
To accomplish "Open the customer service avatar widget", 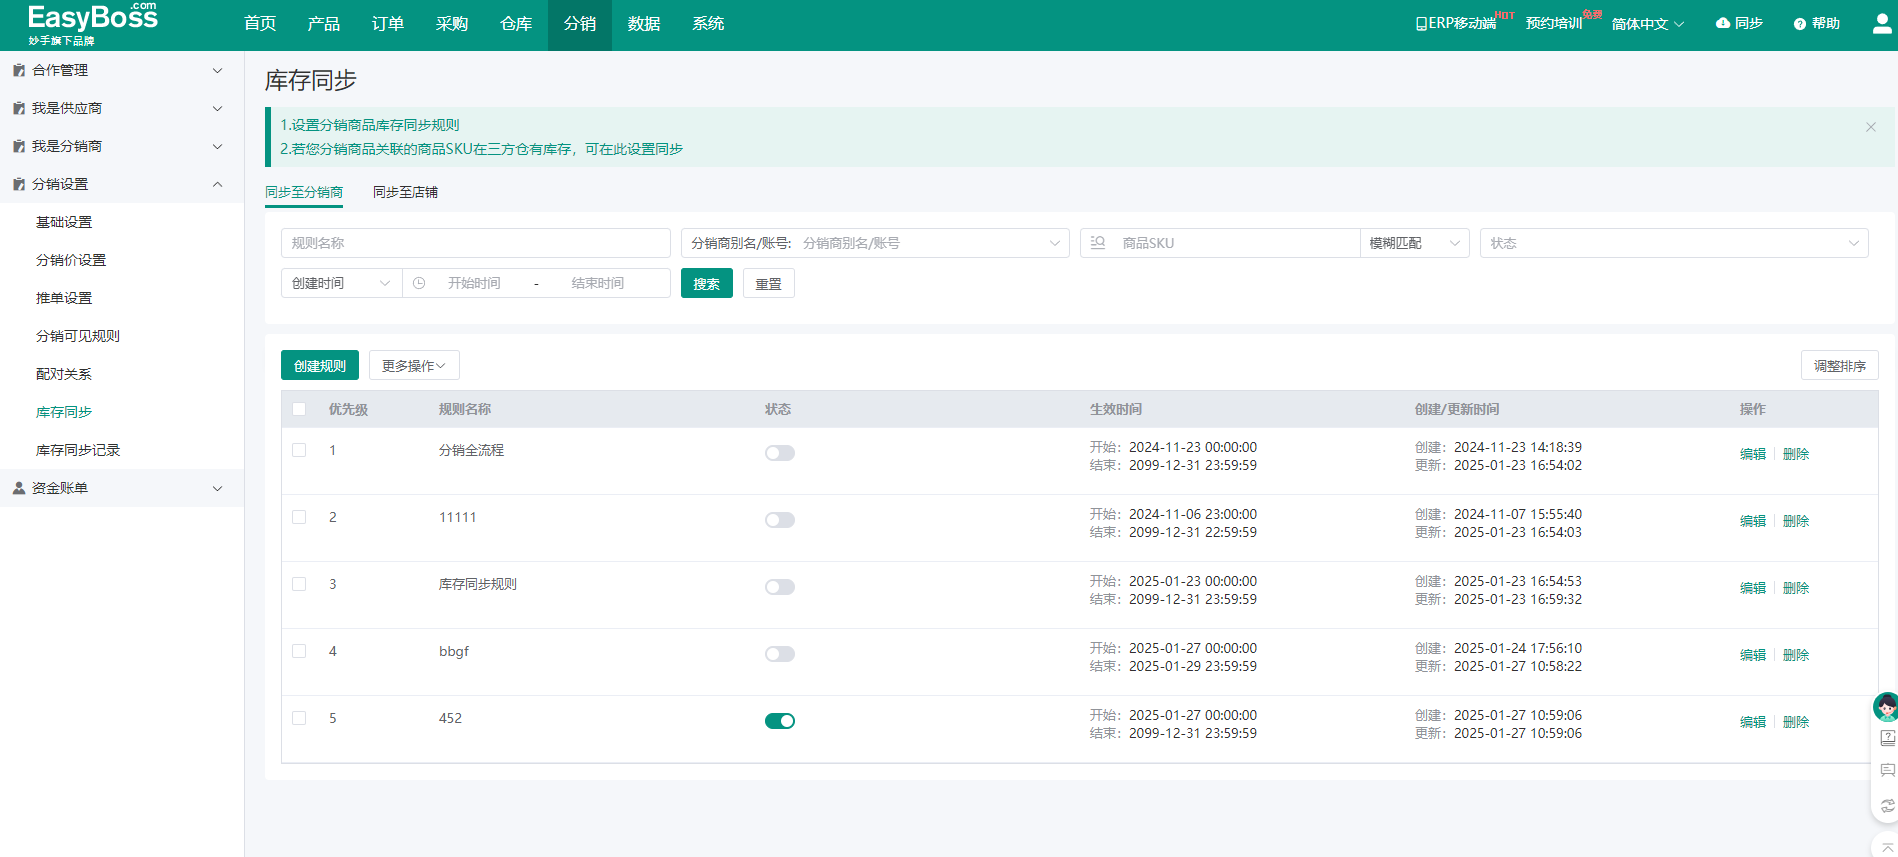I will tap(1886, 707).
